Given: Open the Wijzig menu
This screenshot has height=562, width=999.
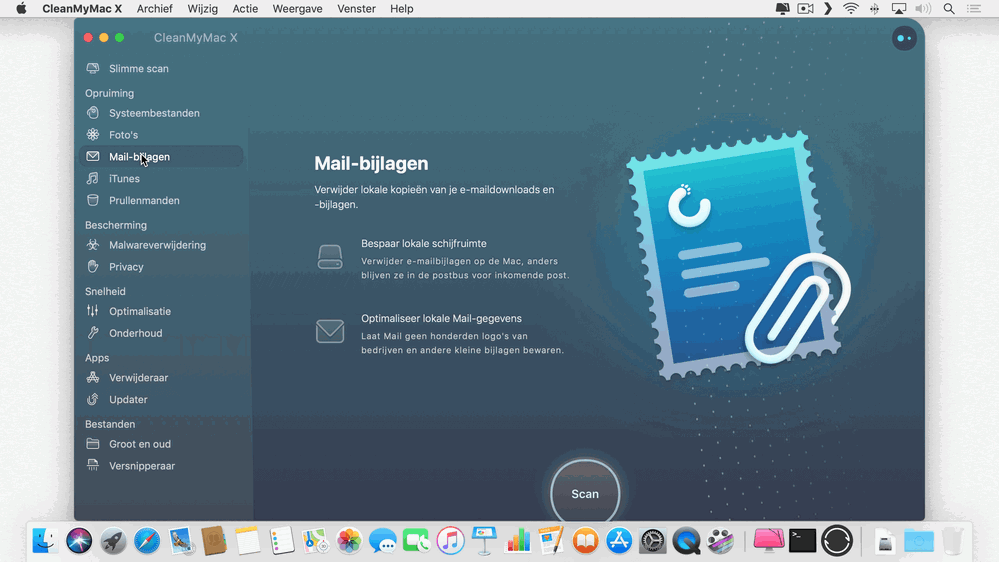Looking at the screenshot, I should click(203, 9).
